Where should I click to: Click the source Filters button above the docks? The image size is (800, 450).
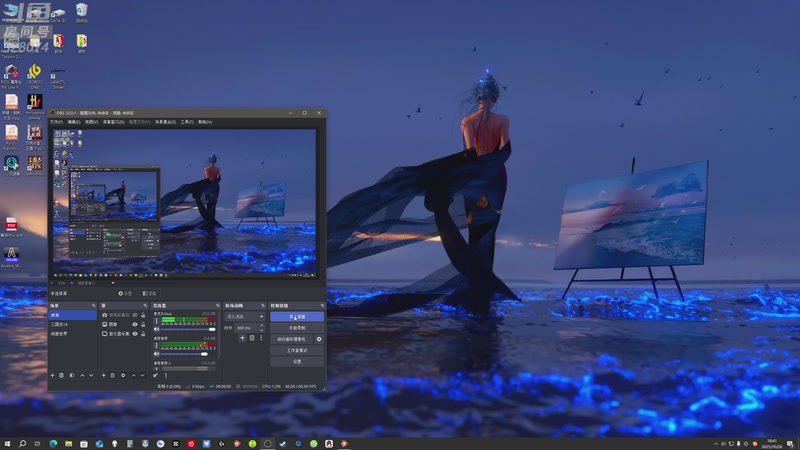pos(149,293)
